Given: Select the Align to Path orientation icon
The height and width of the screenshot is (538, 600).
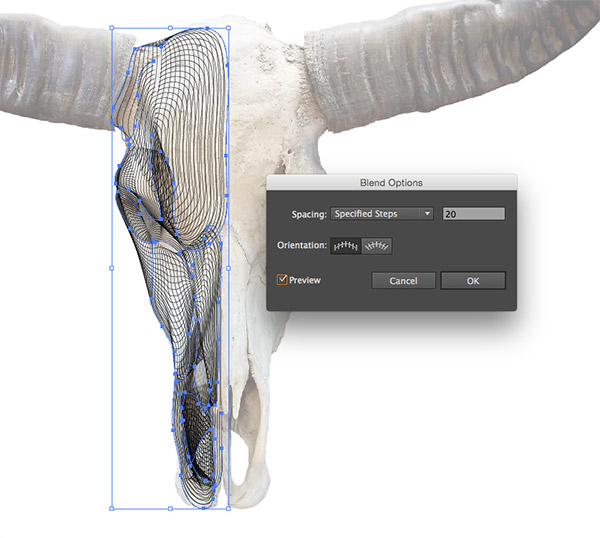Looking at the screenshot, I should pyautogui.click(x=377, y=246).
